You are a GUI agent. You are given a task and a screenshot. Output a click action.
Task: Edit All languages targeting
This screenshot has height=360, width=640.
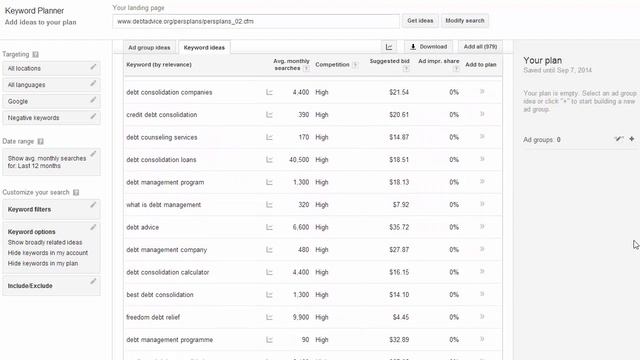point(93,83)
